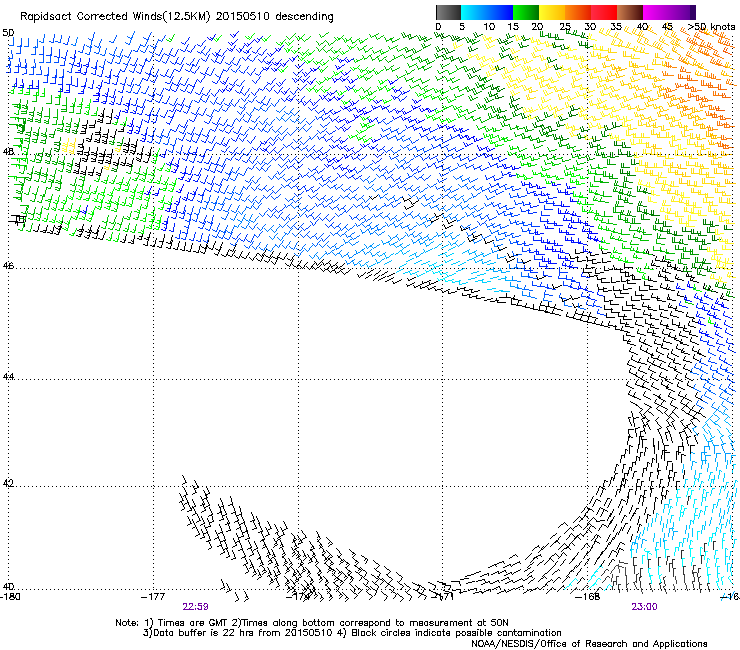This screenshot has height=650, width=740.
Task: Click the magenta 40-45 knots legend swatch
Action: (656, 12)
